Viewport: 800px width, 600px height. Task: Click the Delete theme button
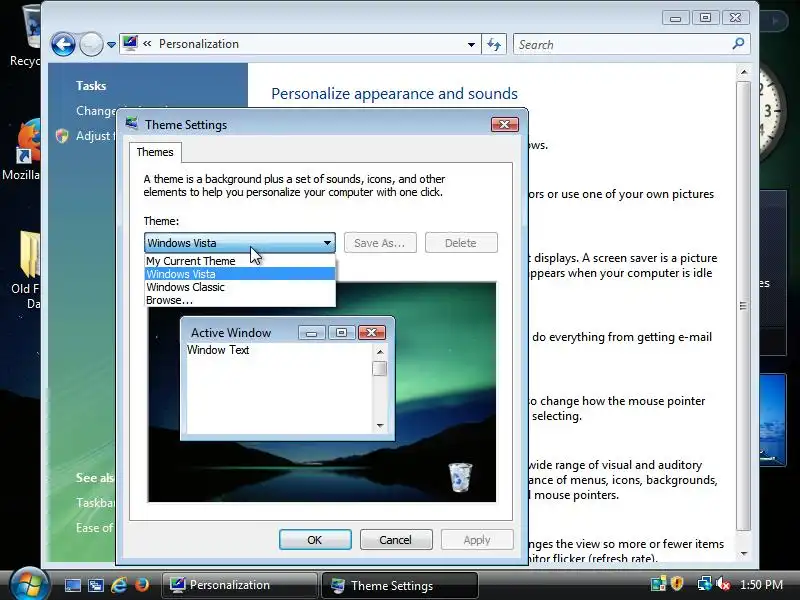pyautogui.click(x=461, y=243)
